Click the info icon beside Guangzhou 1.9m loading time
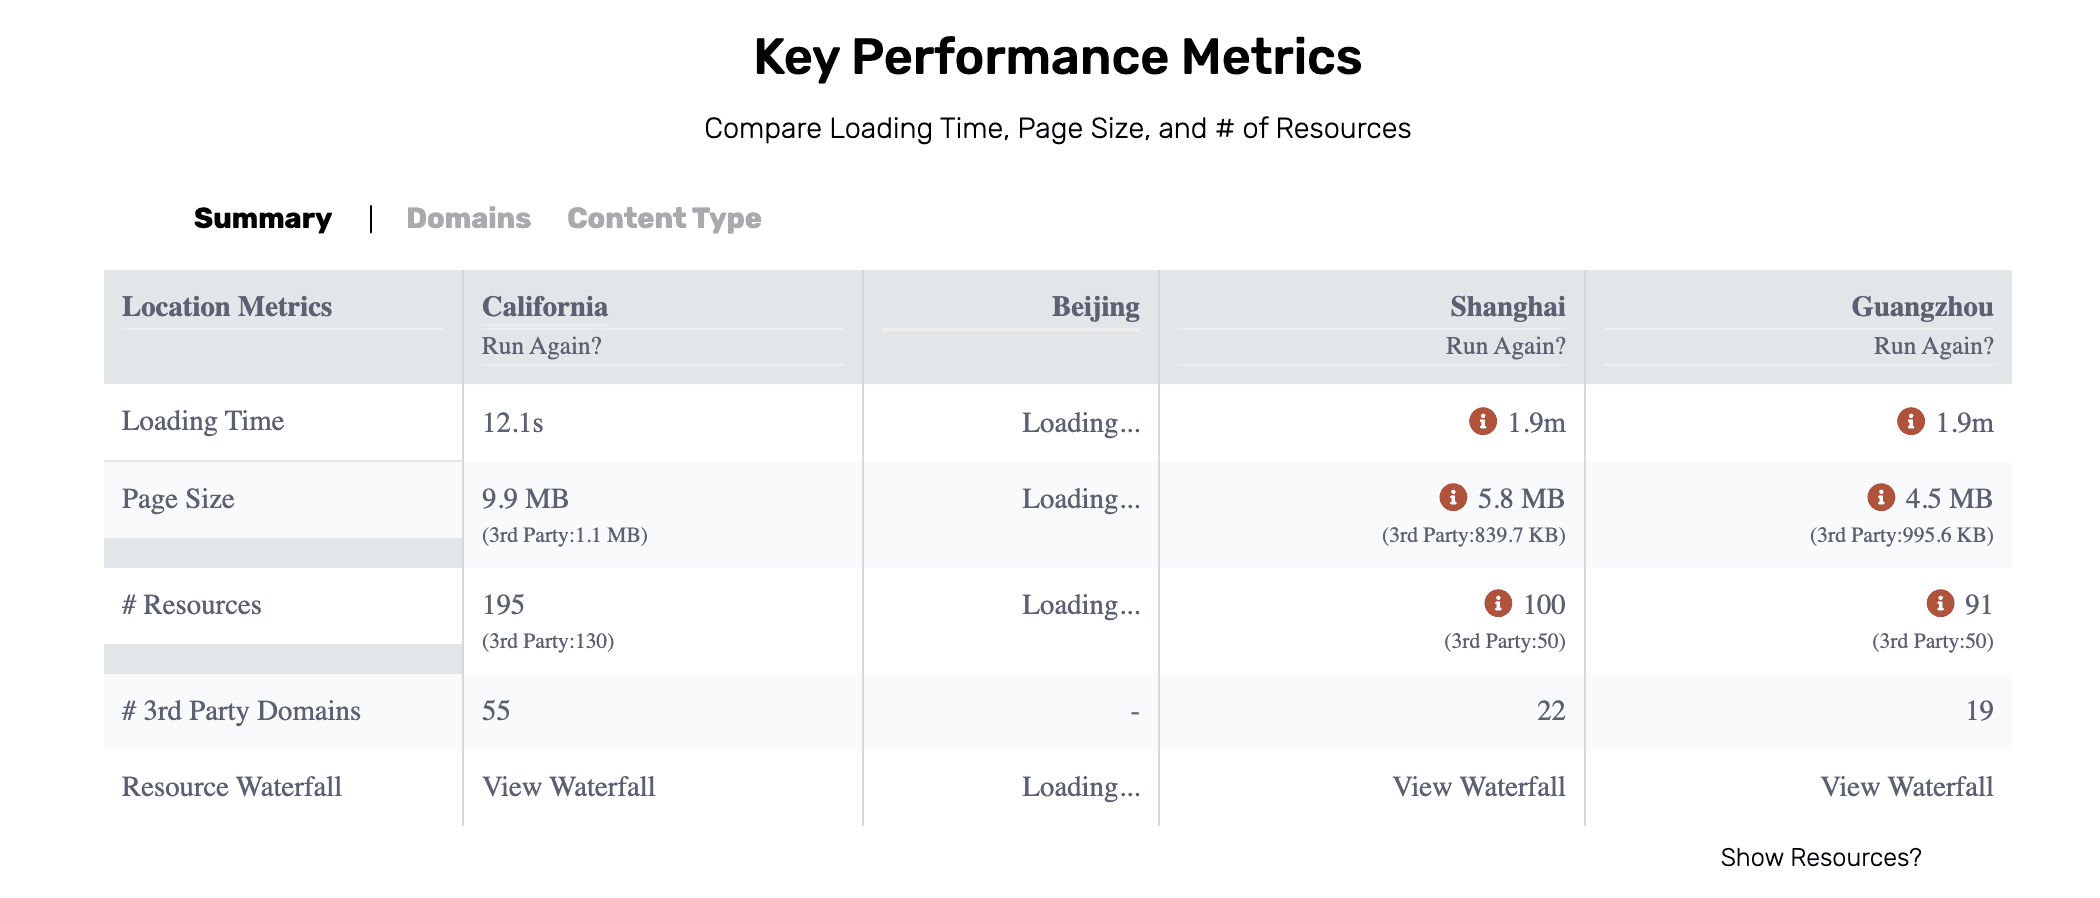Screen dimensions: 2100x898 click(x=1910, y=421)
